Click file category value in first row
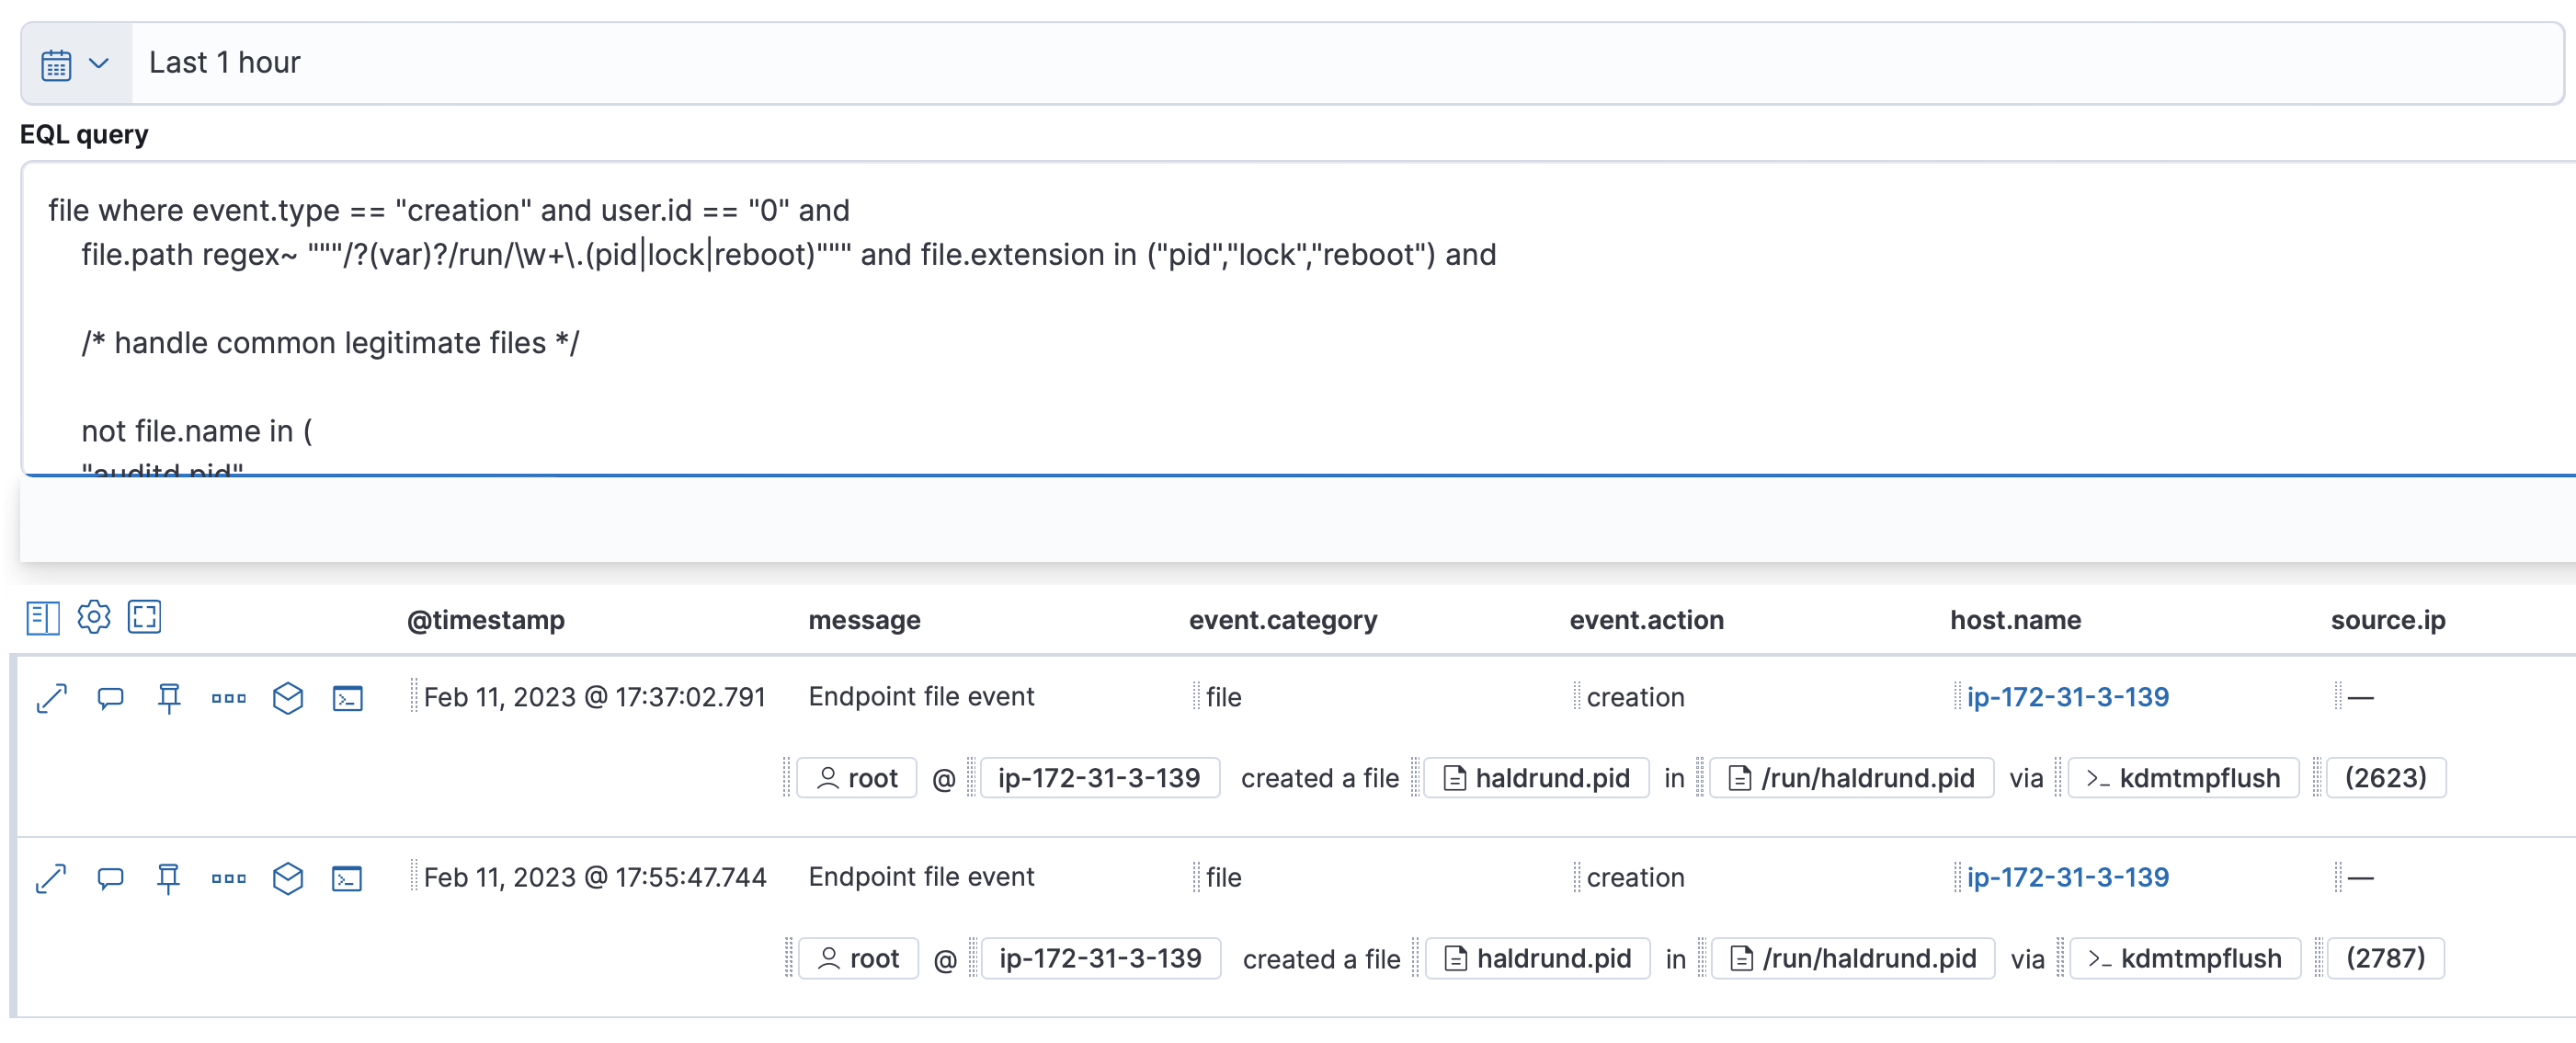 tap(1223, 697)
